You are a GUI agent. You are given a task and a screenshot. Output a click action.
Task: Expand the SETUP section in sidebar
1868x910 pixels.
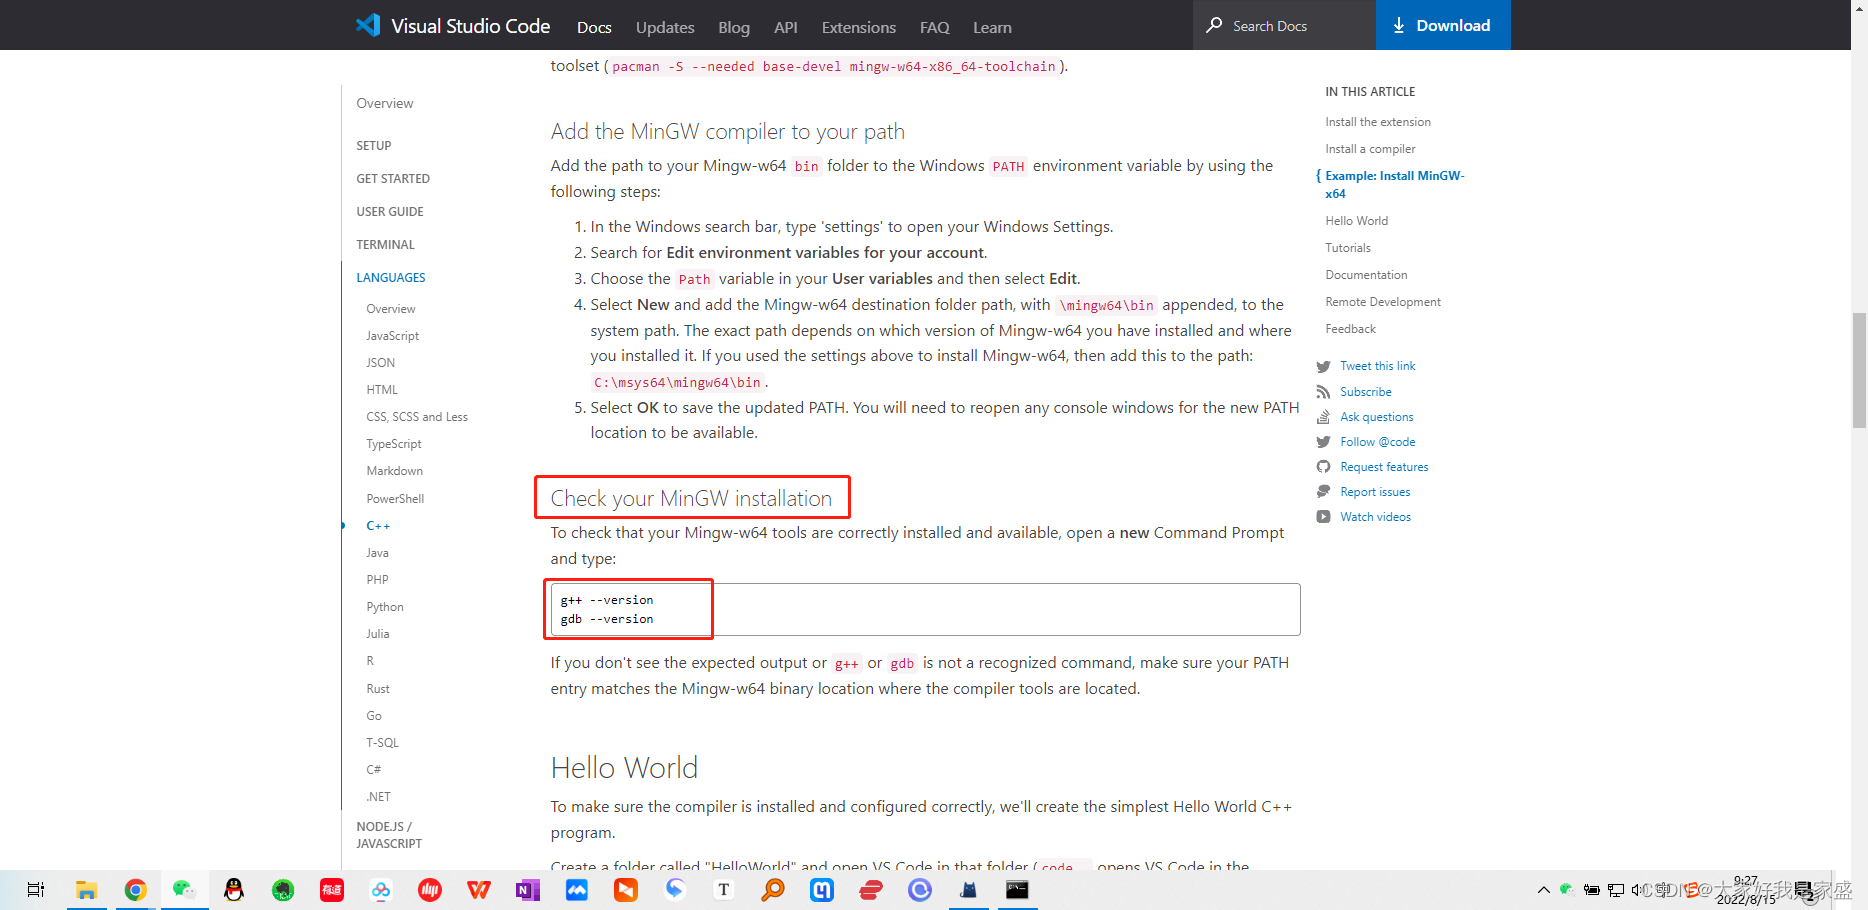[x=374, y=146]
